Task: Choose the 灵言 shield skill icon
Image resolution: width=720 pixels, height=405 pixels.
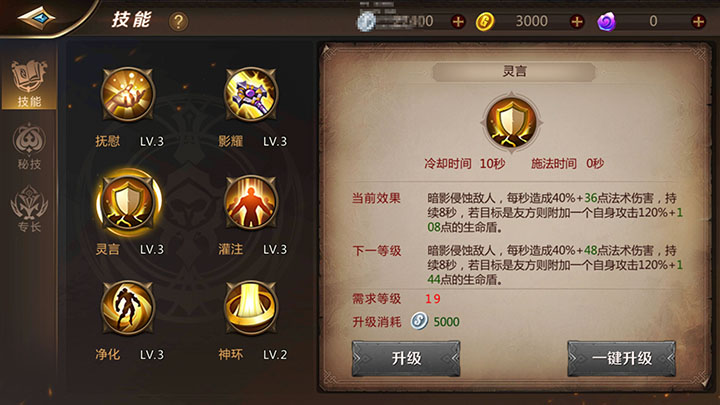Action: click(x=128, y=202)
